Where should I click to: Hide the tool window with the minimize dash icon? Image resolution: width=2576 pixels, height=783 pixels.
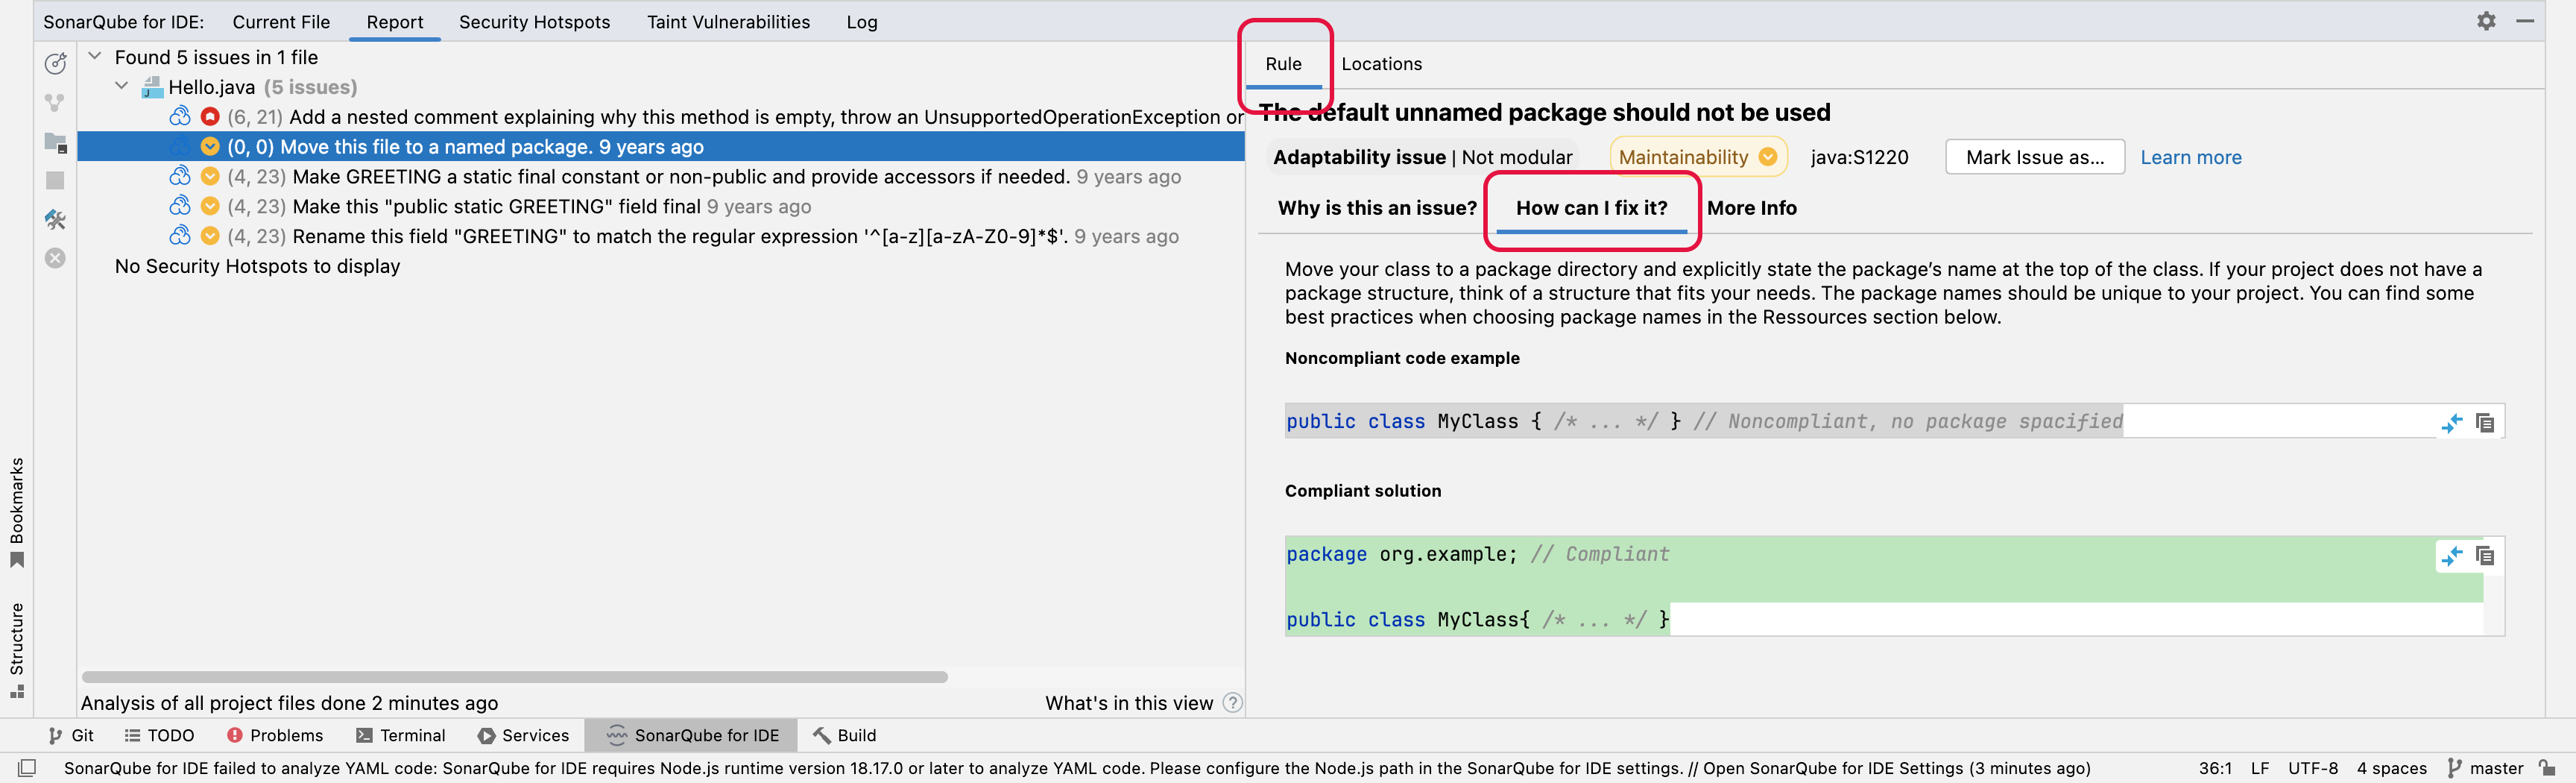coord(2525,21)
